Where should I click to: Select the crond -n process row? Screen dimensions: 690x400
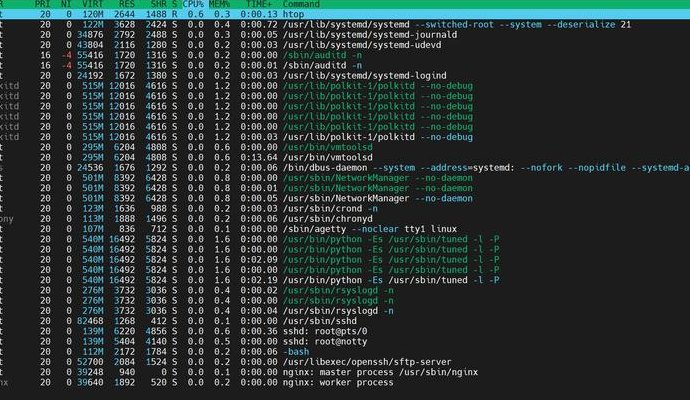click(345, 209)
